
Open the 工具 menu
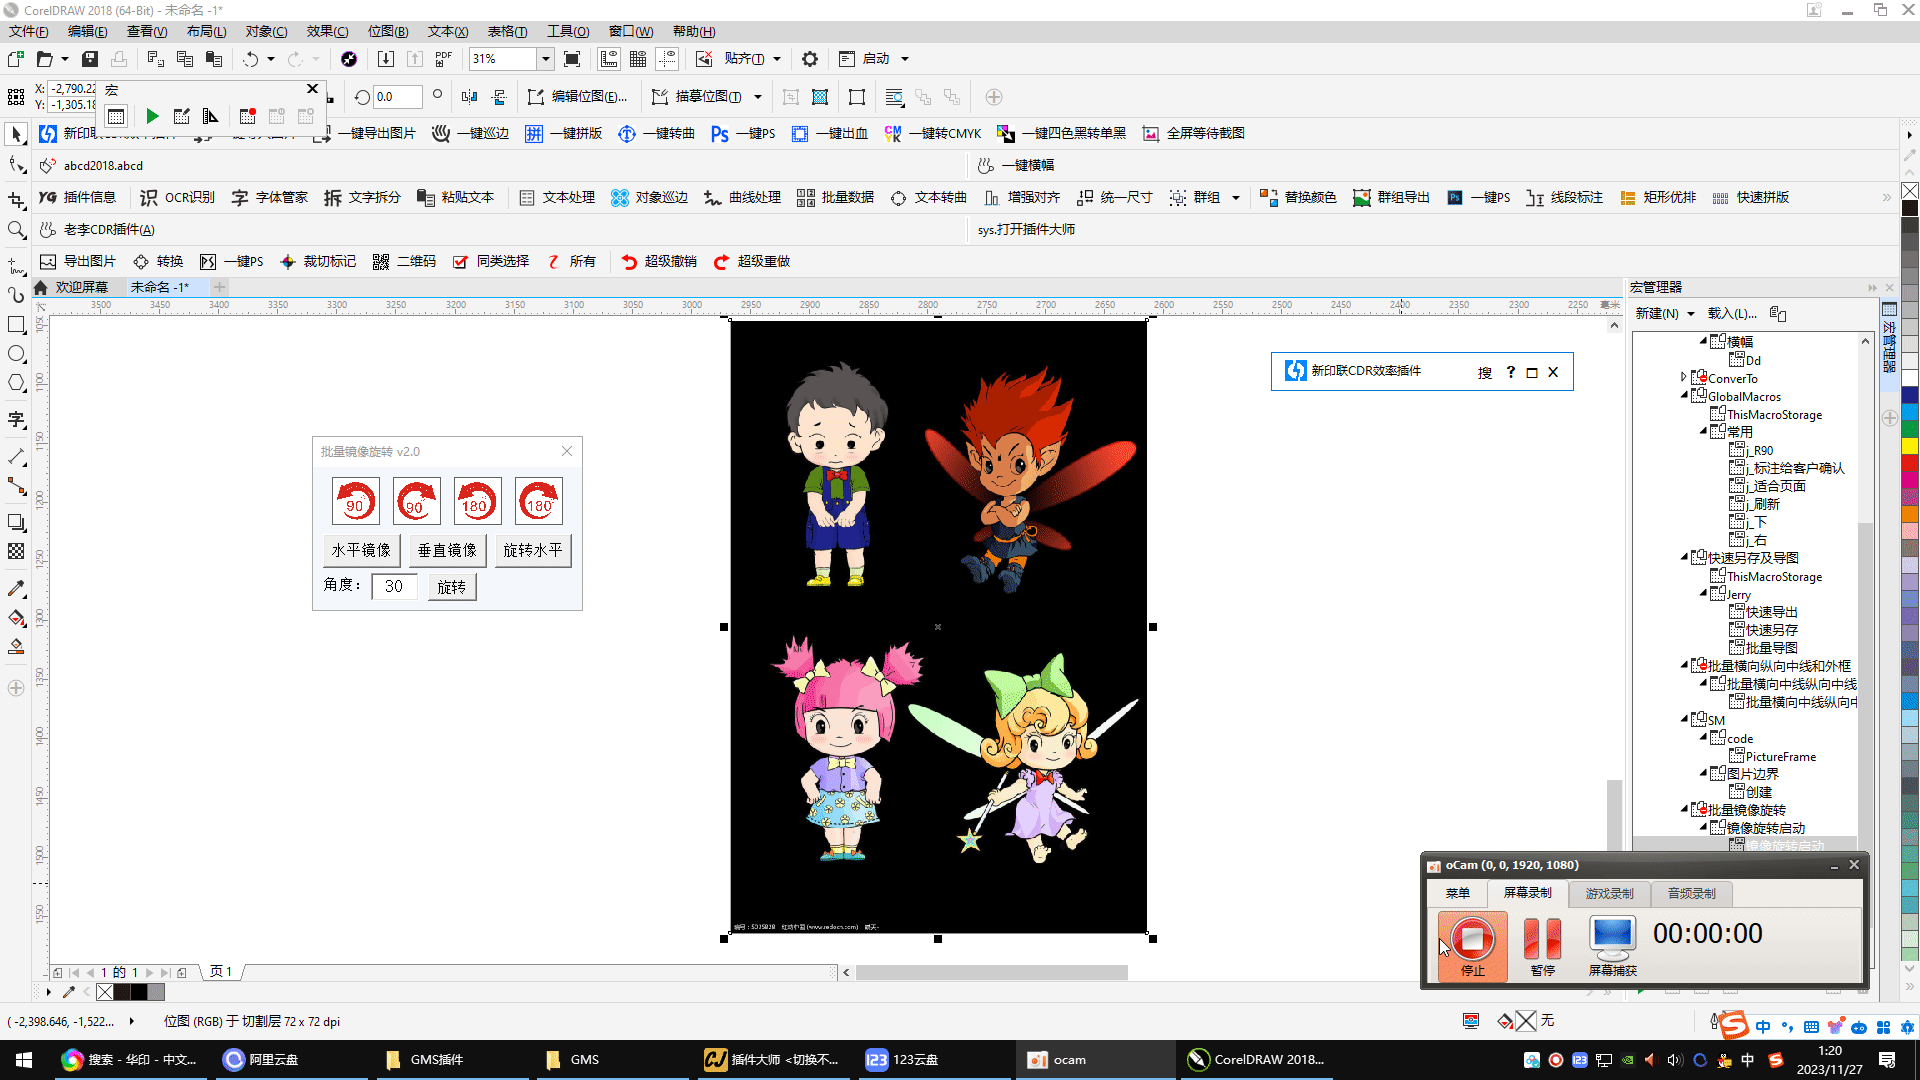tap(568, 32)
